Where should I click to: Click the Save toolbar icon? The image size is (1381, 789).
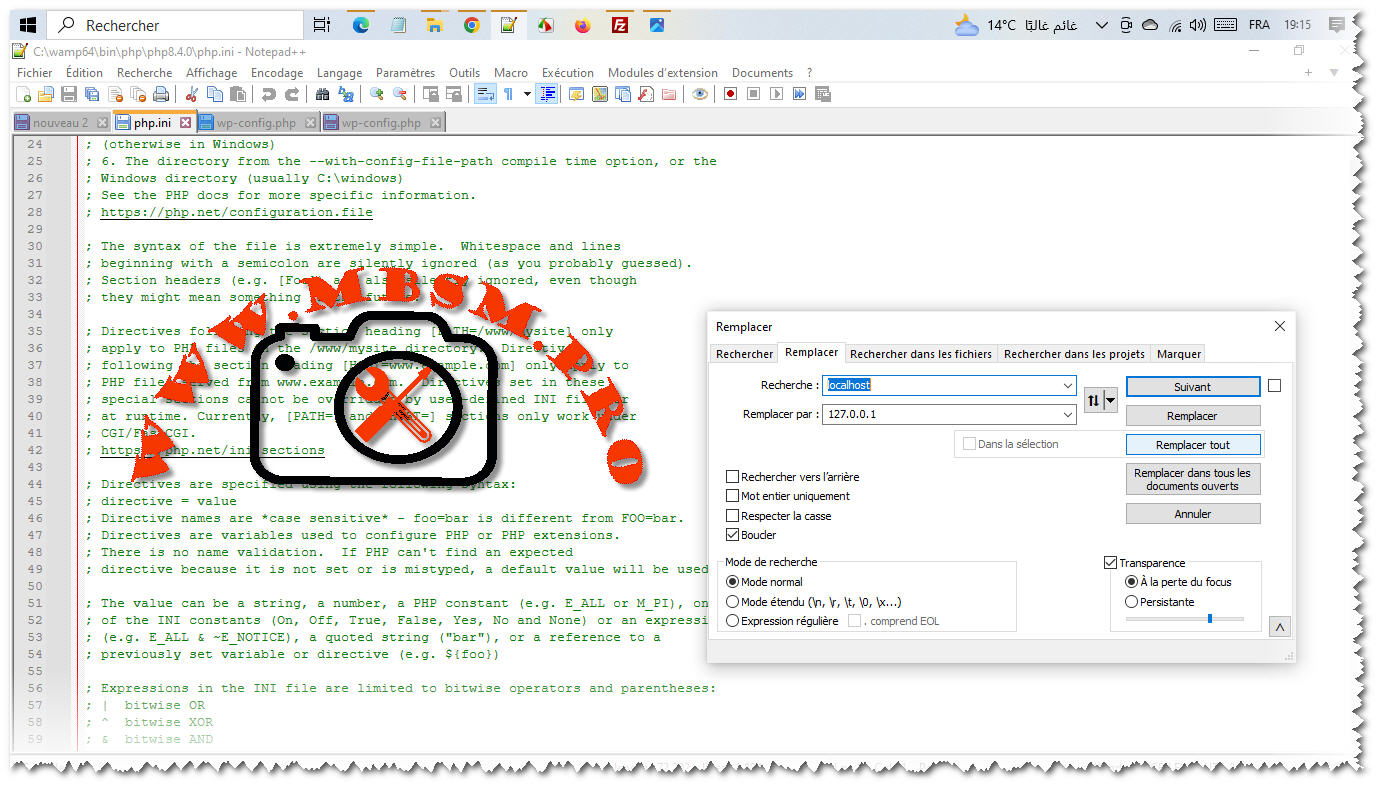pyautogui.click(x=69, y=94)
